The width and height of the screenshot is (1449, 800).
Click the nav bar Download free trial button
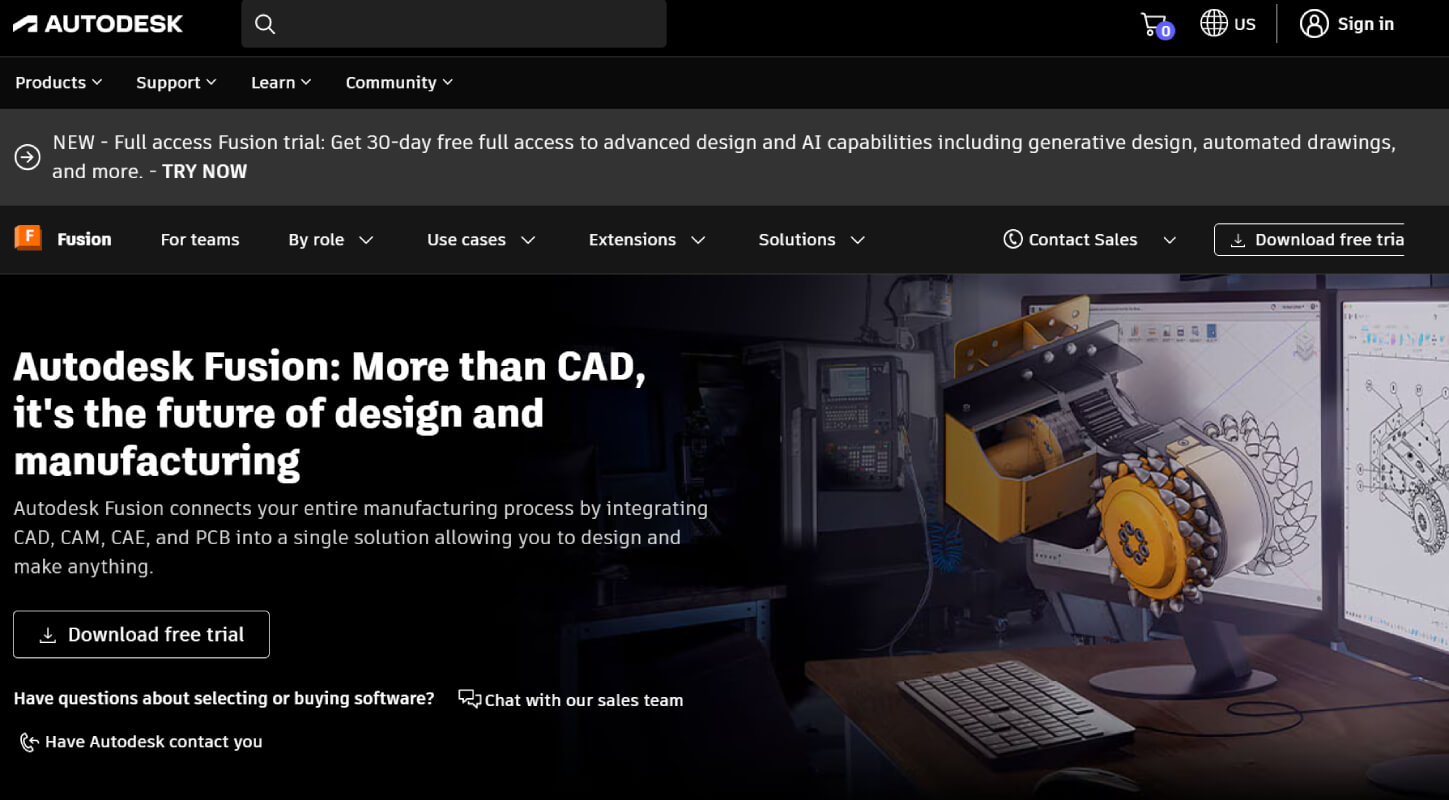pos(1310,239)
